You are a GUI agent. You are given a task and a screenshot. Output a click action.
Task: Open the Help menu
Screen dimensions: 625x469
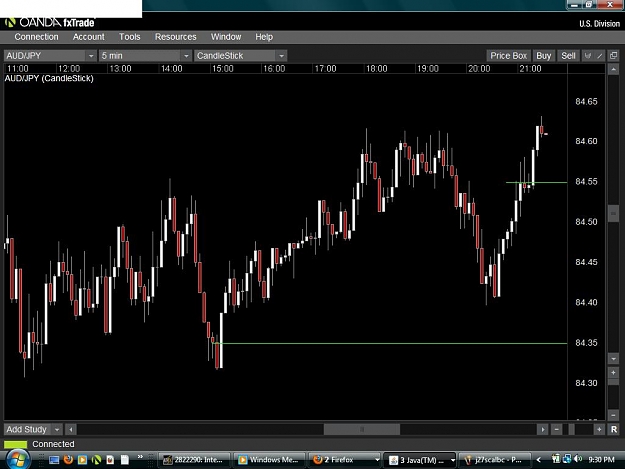264,37
